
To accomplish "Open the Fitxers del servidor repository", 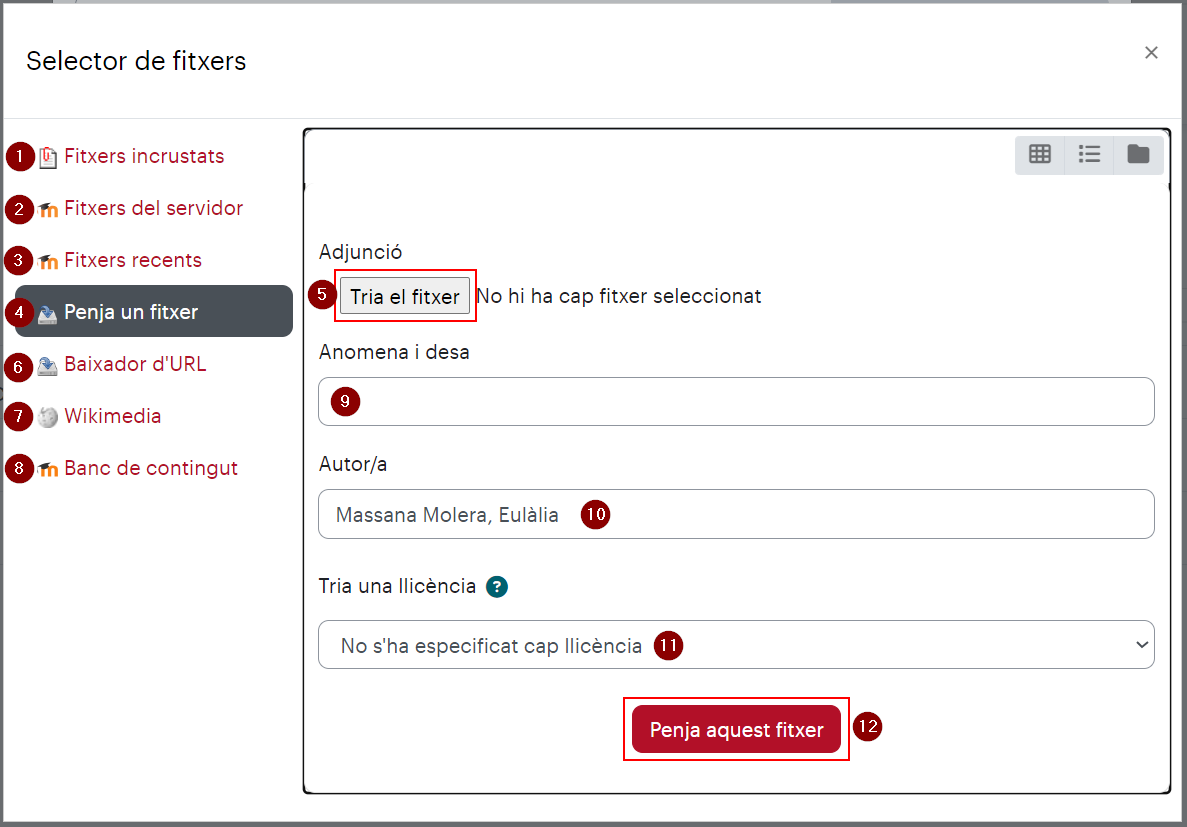I will coord(154,208).
